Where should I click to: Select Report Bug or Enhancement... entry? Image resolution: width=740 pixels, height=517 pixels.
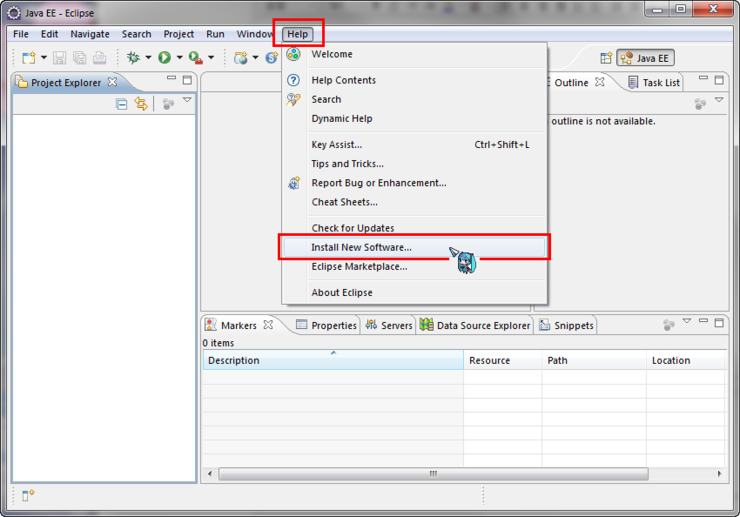[414, 183]
